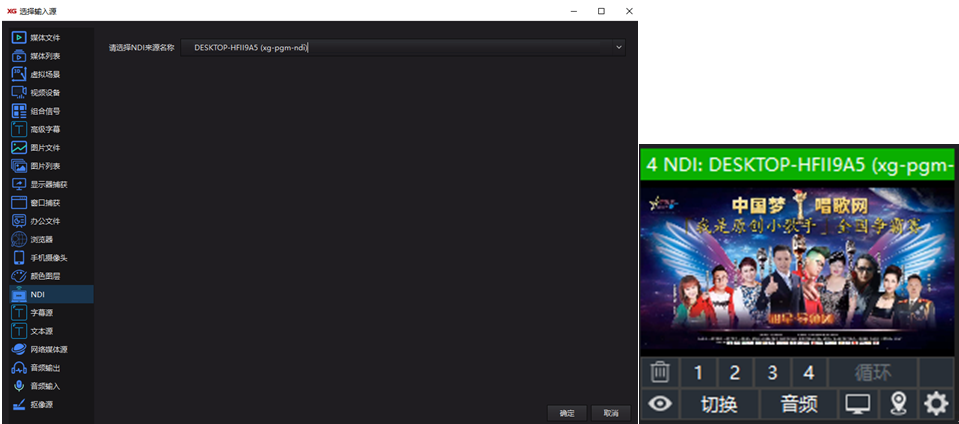
Task: Select the 网络媒体源 network media planet icon
Action: pyautogui.click(x=19, y=349)
